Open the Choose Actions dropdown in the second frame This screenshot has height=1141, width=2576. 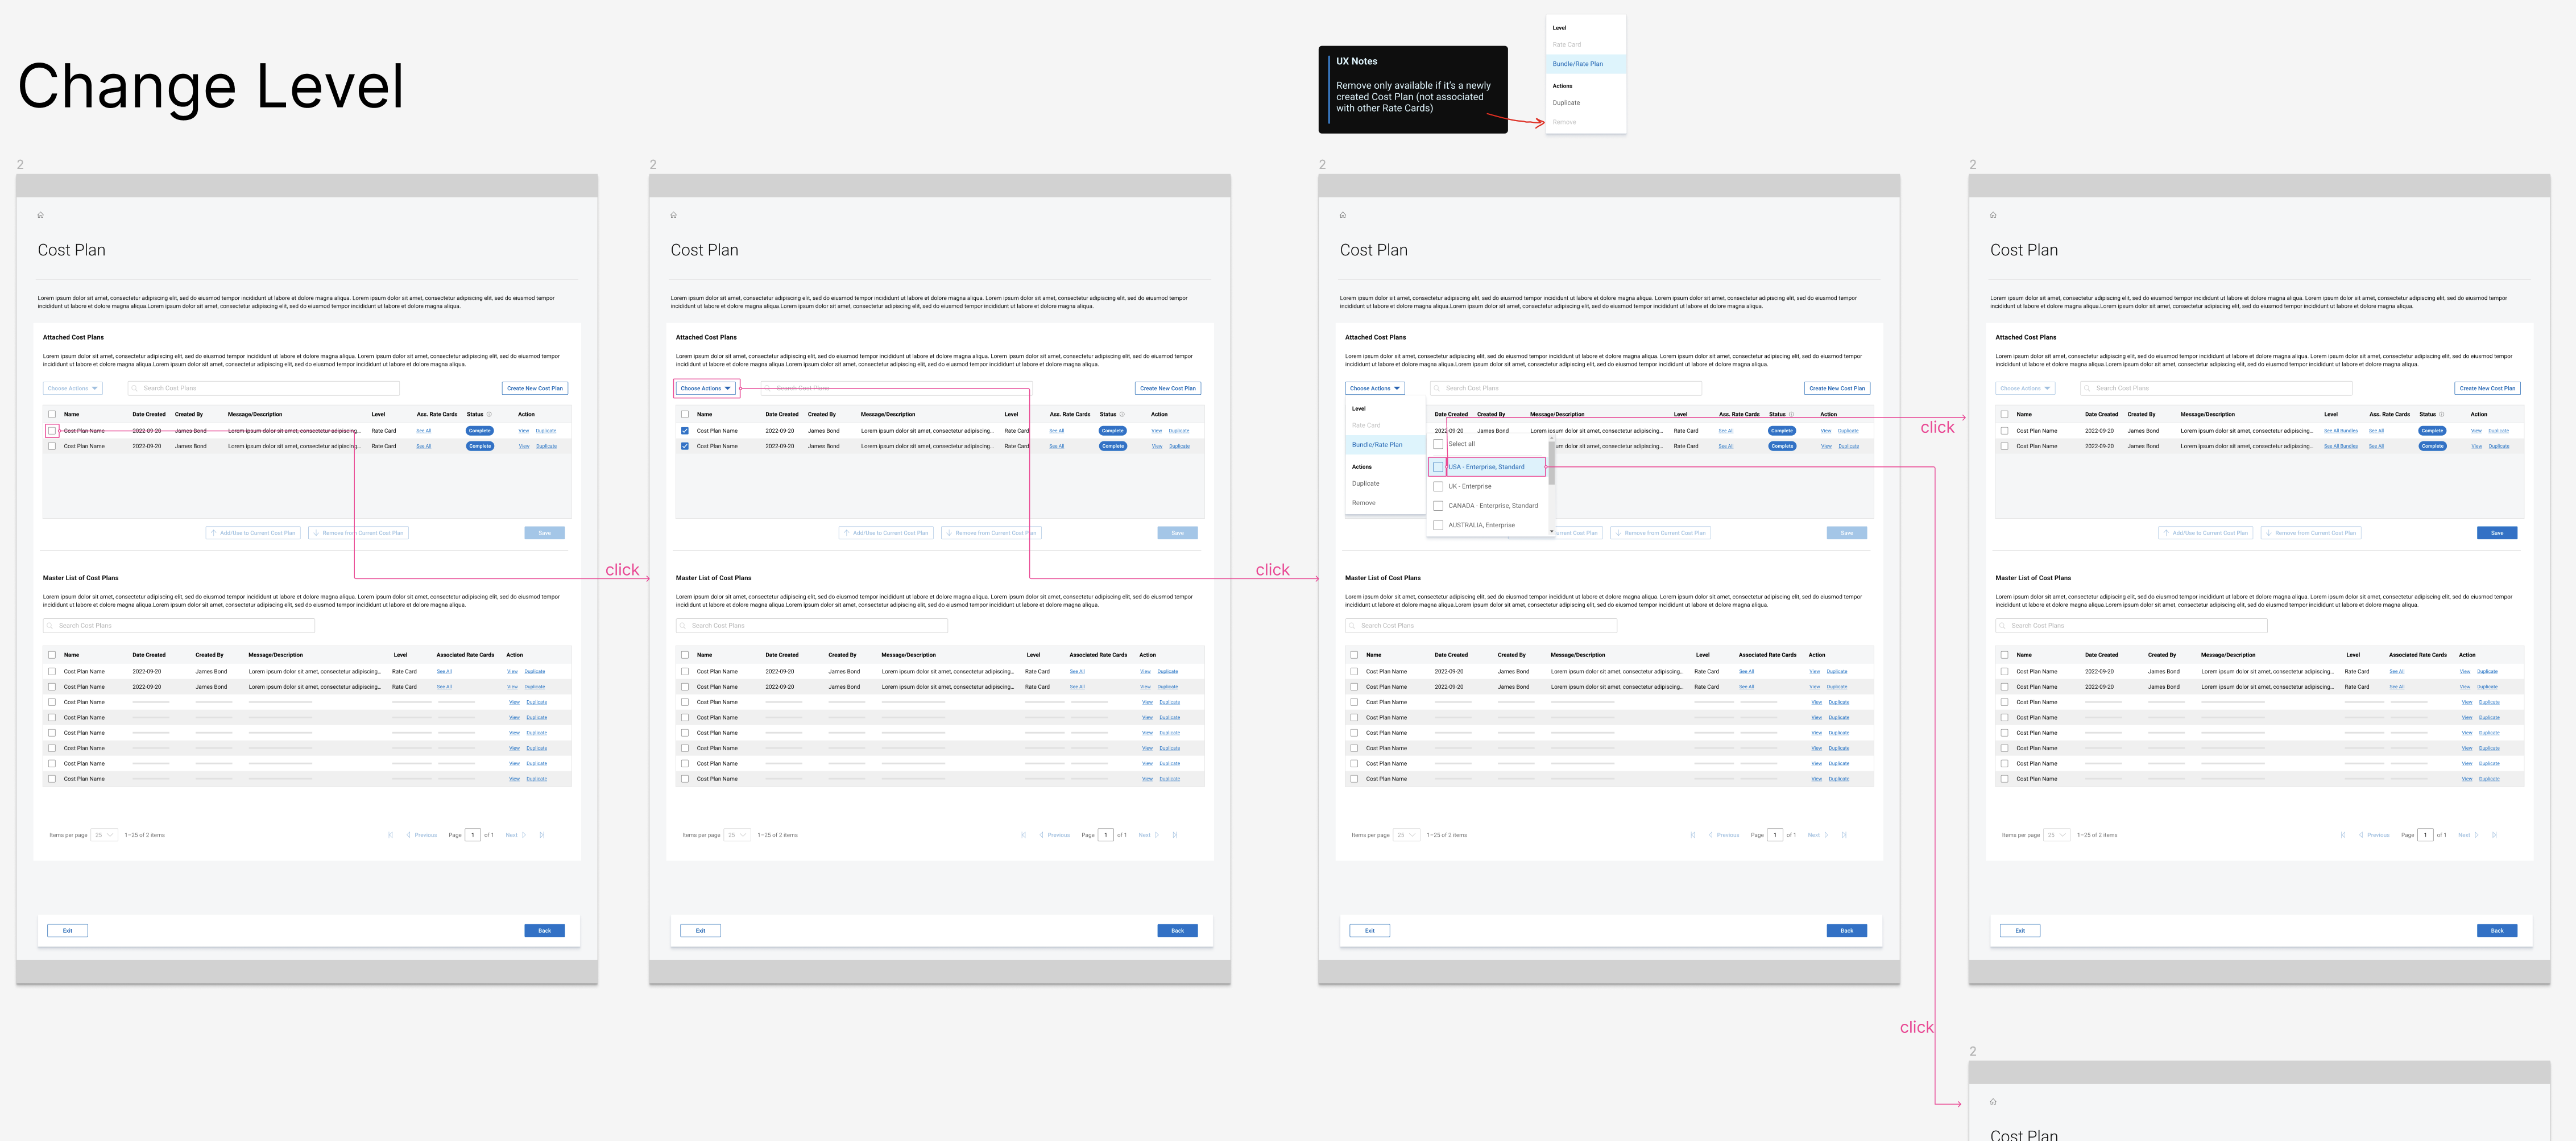tap(705, 388)
